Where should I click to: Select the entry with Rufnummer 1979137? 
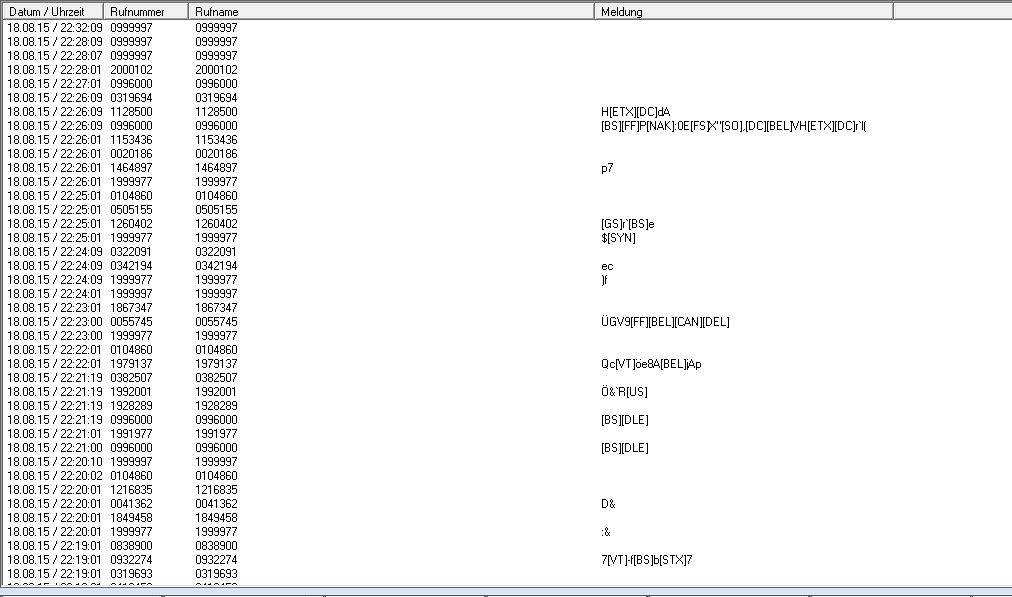point(131,364)
